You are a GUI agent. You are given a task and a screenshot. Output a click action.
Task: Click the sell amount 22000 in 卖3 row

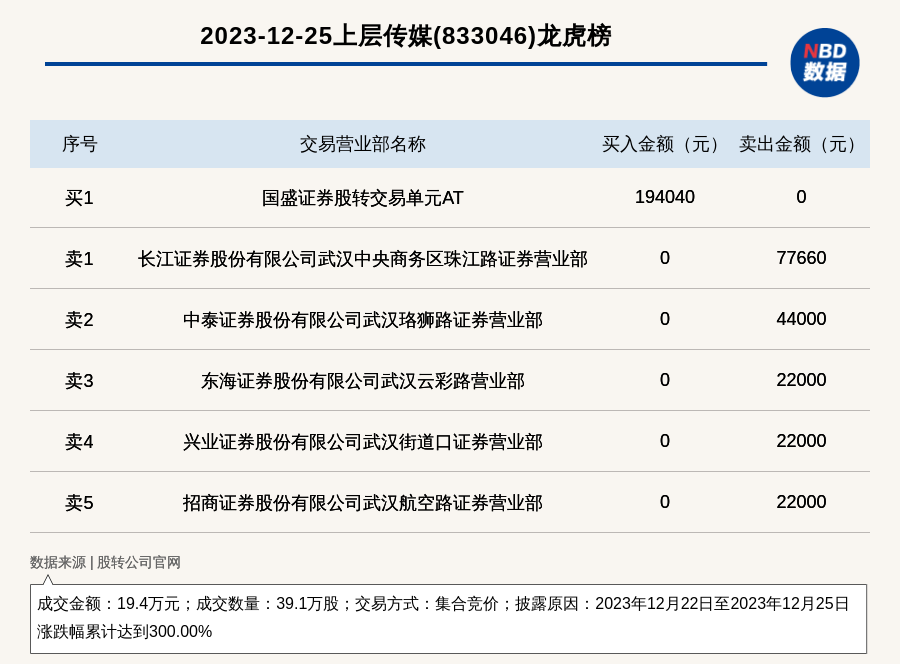[801, 380]
